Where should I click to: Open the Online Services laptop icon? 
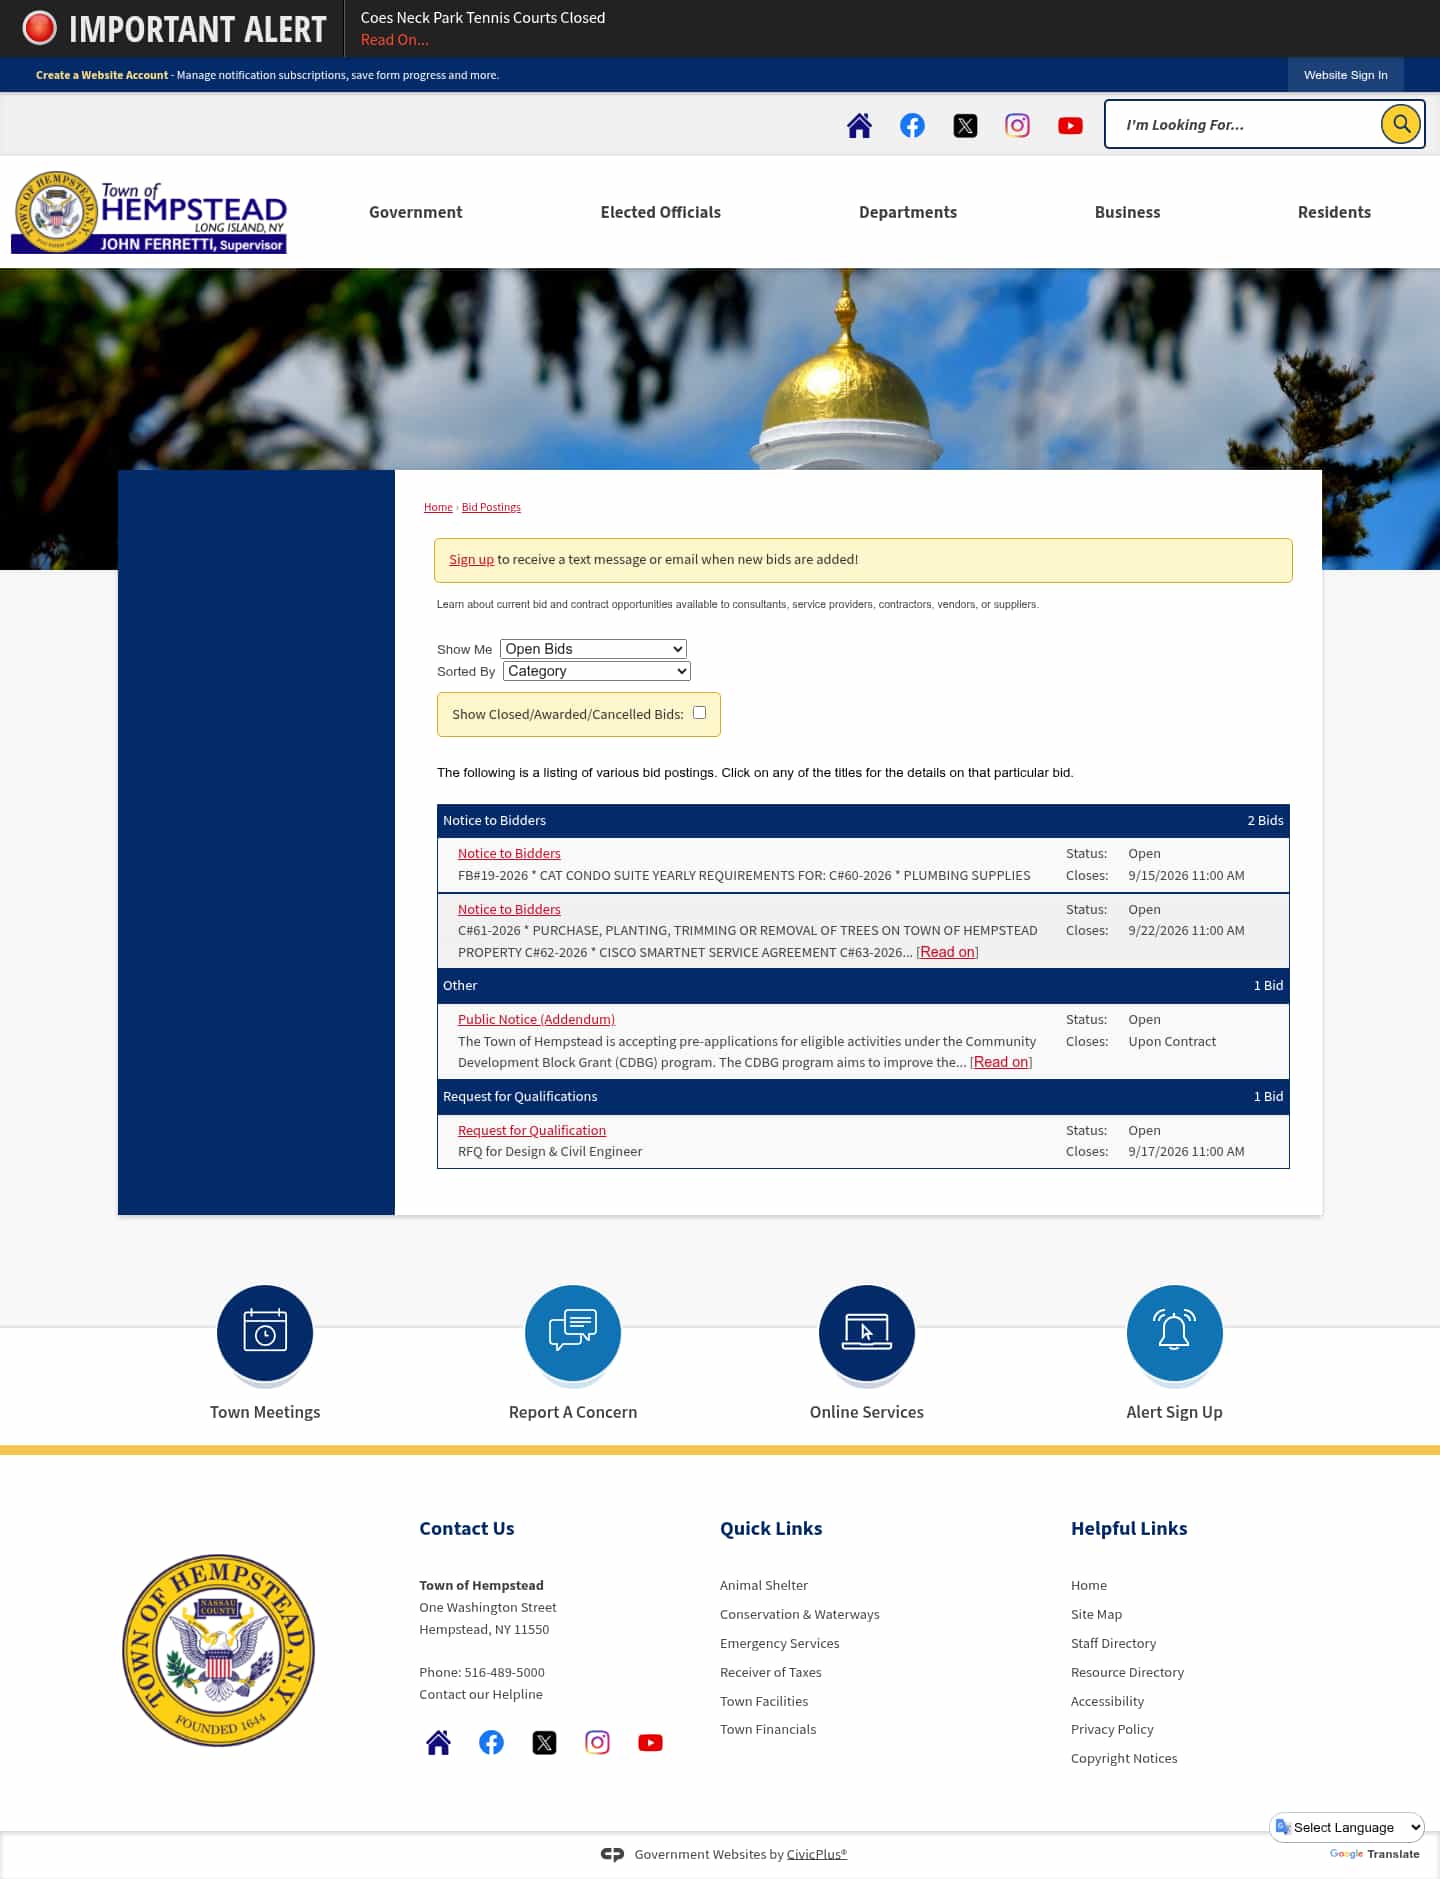tap(867, 1333)
